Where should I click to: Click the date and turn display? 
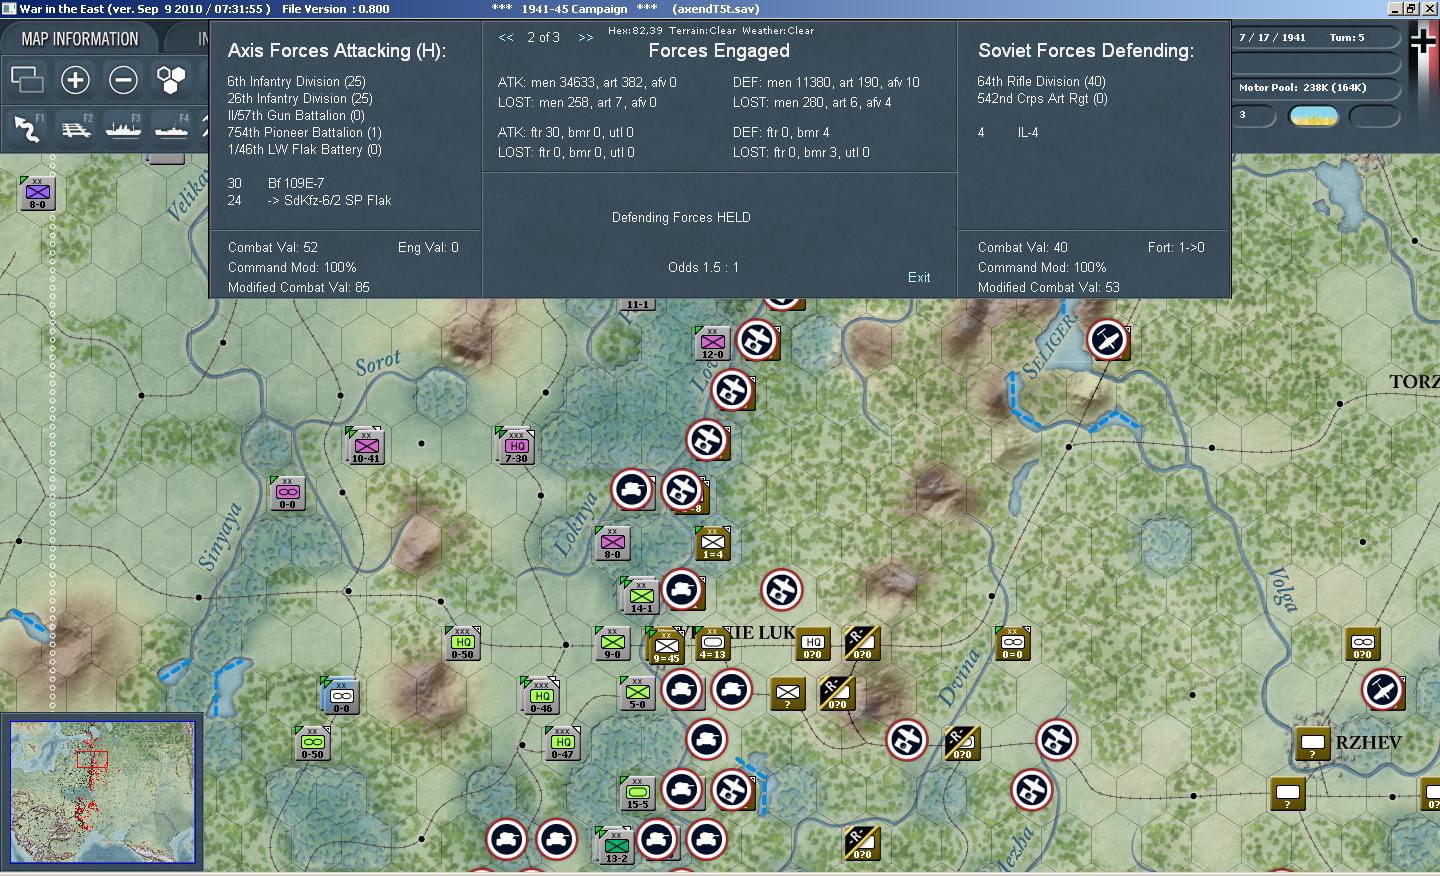tap(1314, 38)
